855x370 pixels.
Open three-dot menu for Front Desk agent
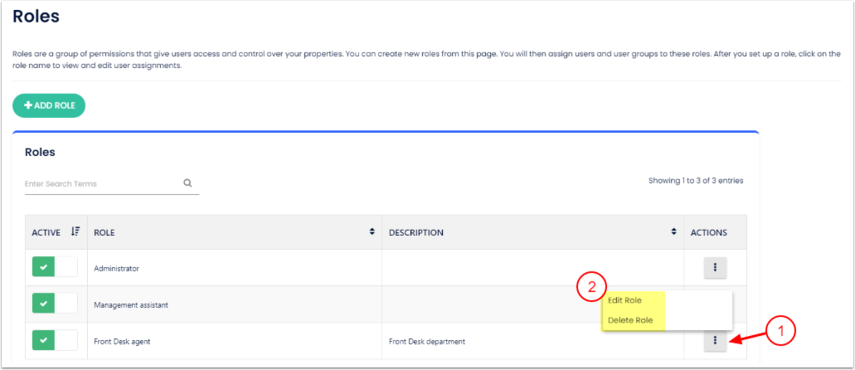pos(715,341)
